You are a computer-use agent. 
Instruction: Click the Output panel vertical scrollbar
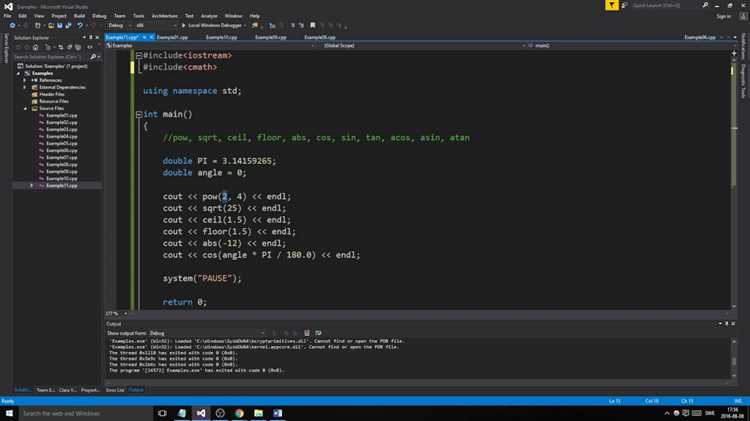tap(734, 358)
